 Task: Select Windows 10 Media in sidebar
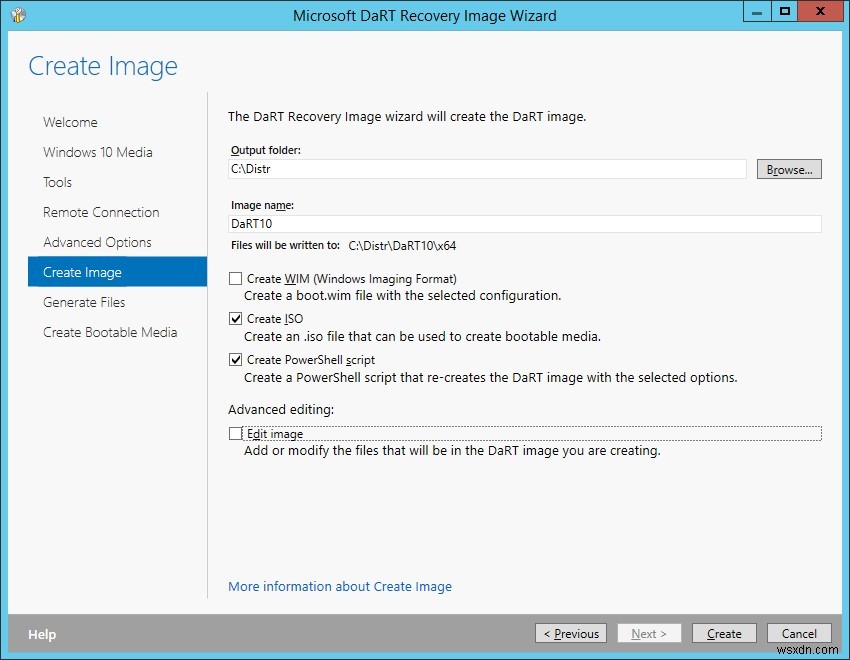[x=97, y=152]
